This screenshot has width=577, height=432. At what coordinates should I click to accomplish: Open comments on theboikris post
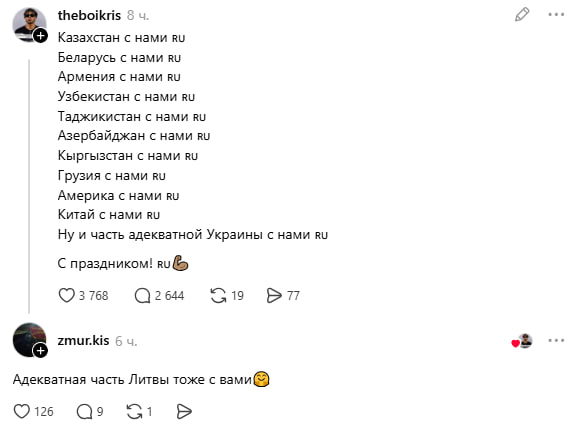(x=142, y=295)
